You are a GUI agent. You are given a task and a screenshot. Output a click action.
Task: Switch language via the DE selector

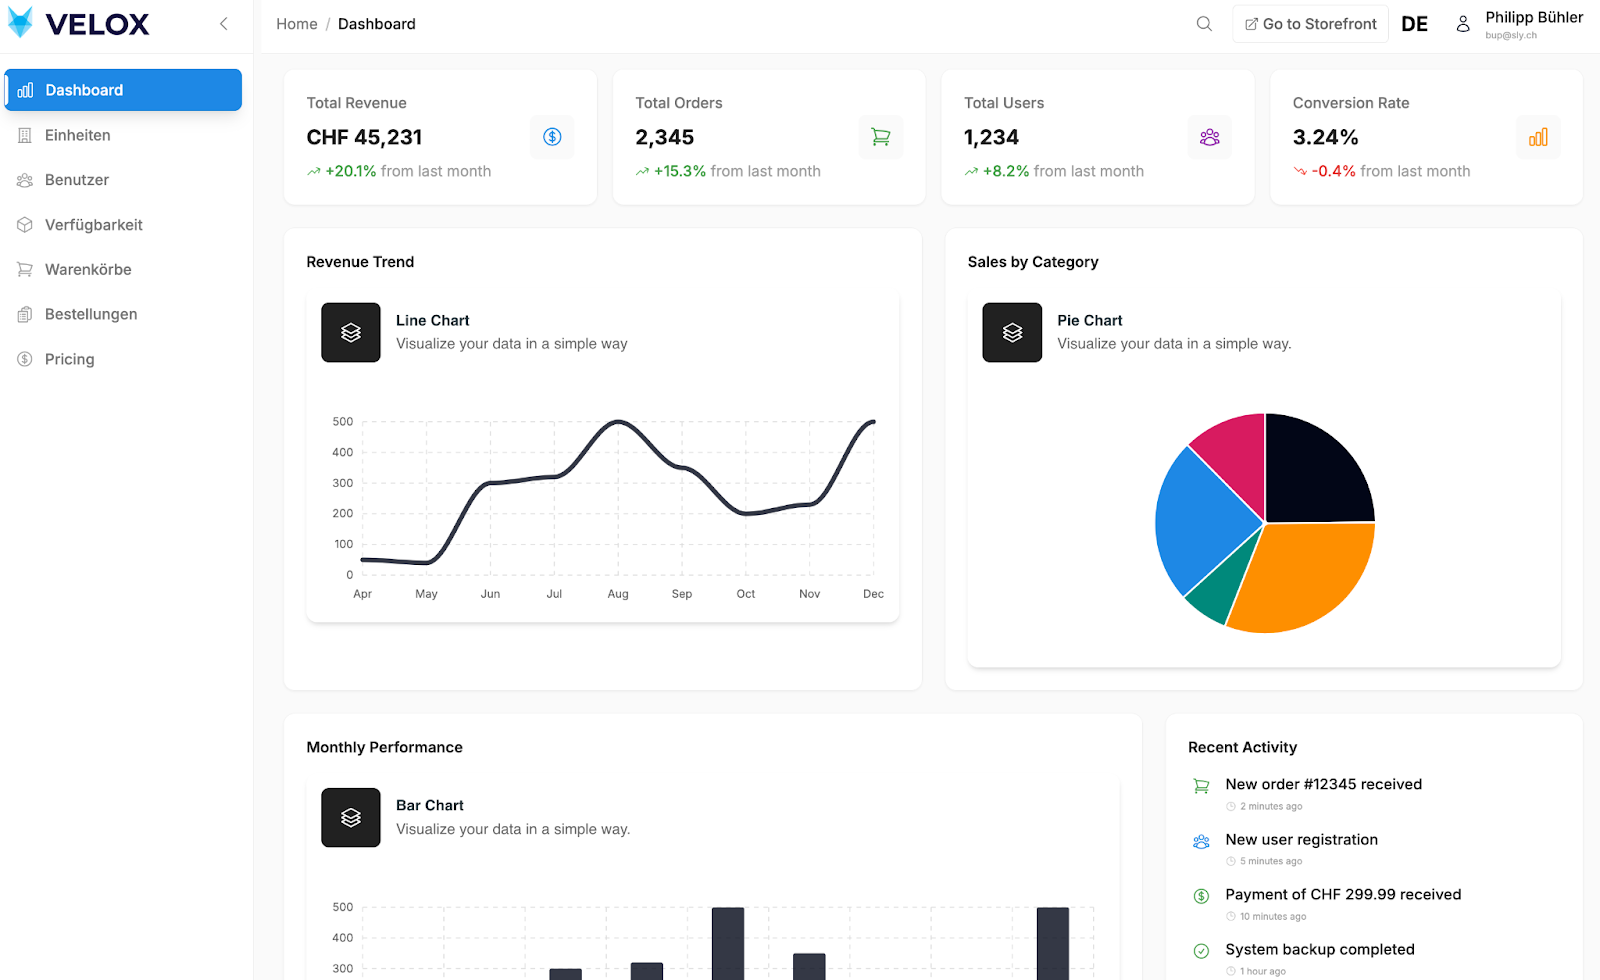tap(1414, 24)
